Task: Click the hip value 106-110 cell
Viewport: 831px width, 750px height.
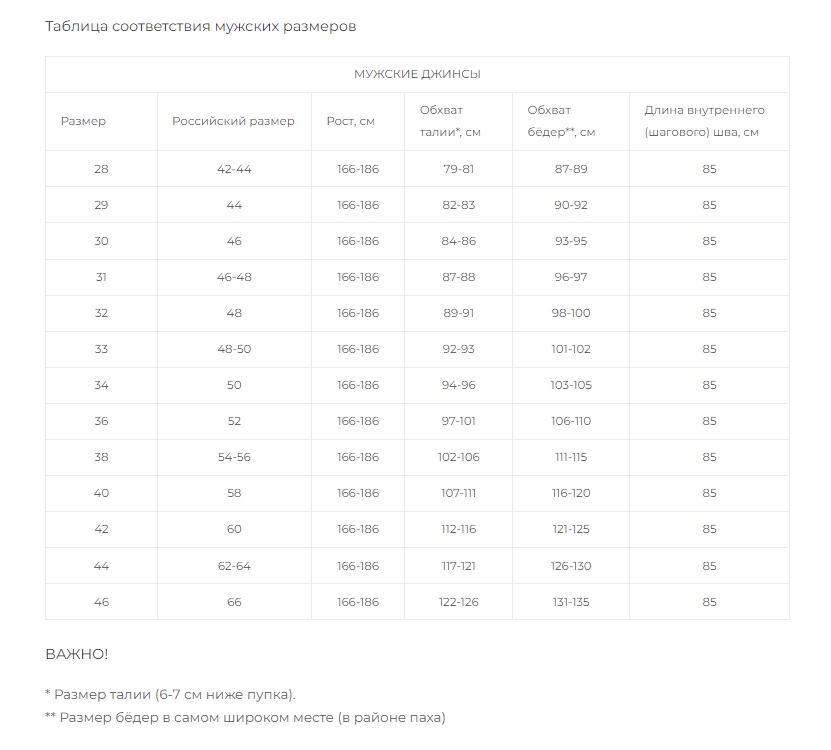Action: click(x=571, y=421)
